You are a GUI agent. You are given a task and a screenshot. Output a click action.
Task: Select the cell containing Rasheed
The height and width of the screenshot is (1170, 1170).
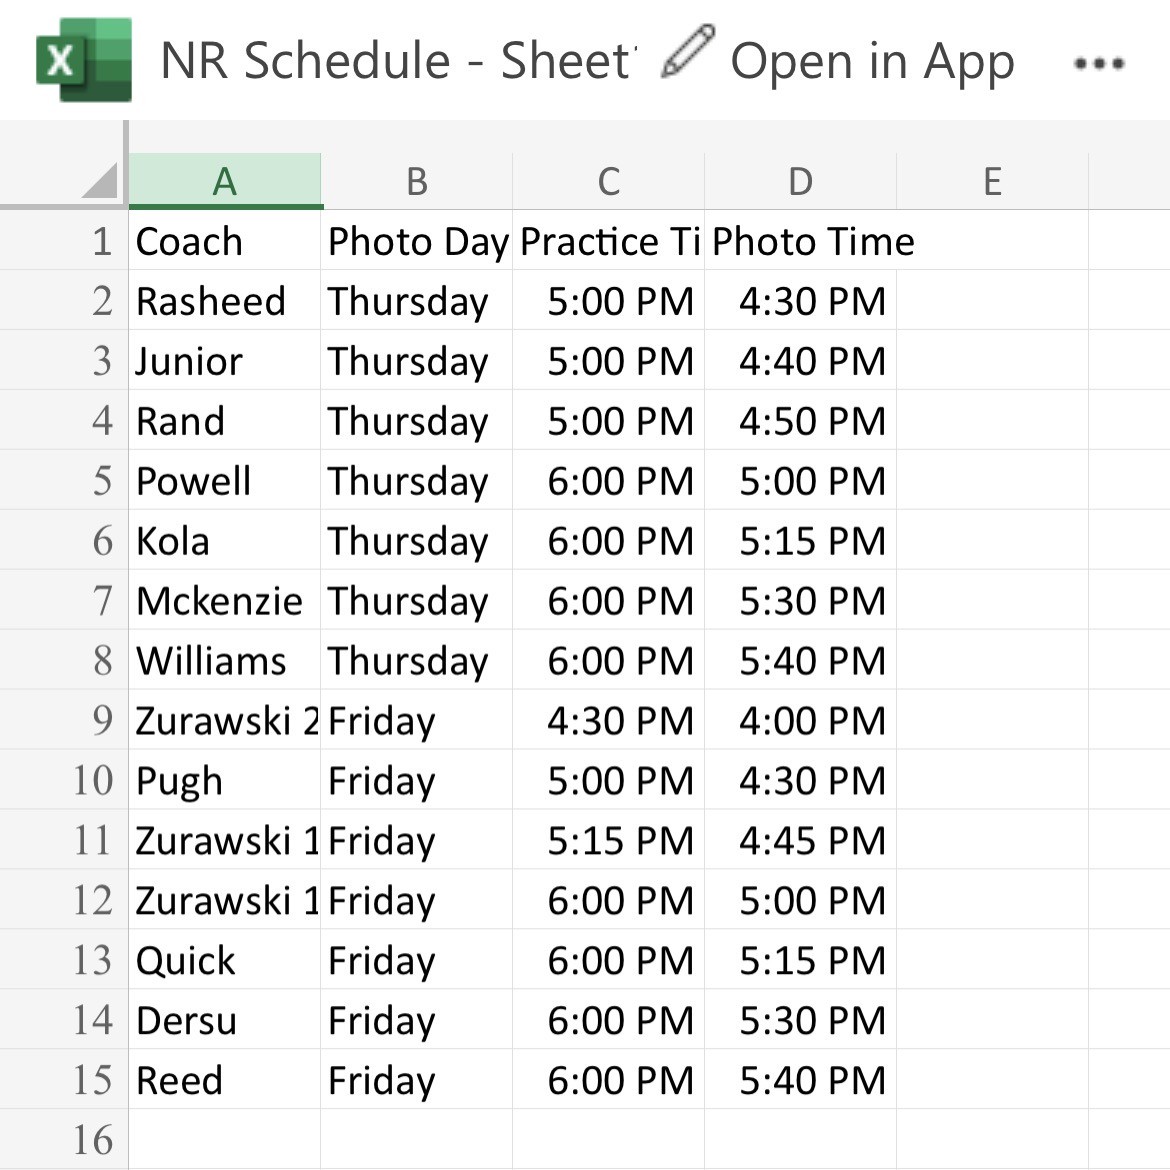click(x=225, y=301)
